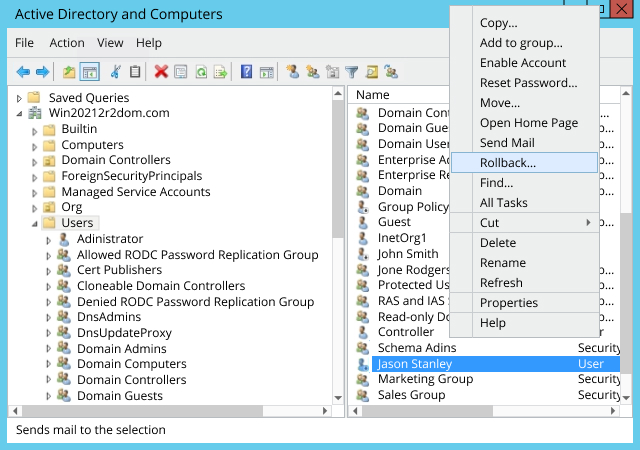The height and width of the screenshot is (450, 640).
Task: Click the Forward arrow toolbar icon
Action: coord(42,72)
